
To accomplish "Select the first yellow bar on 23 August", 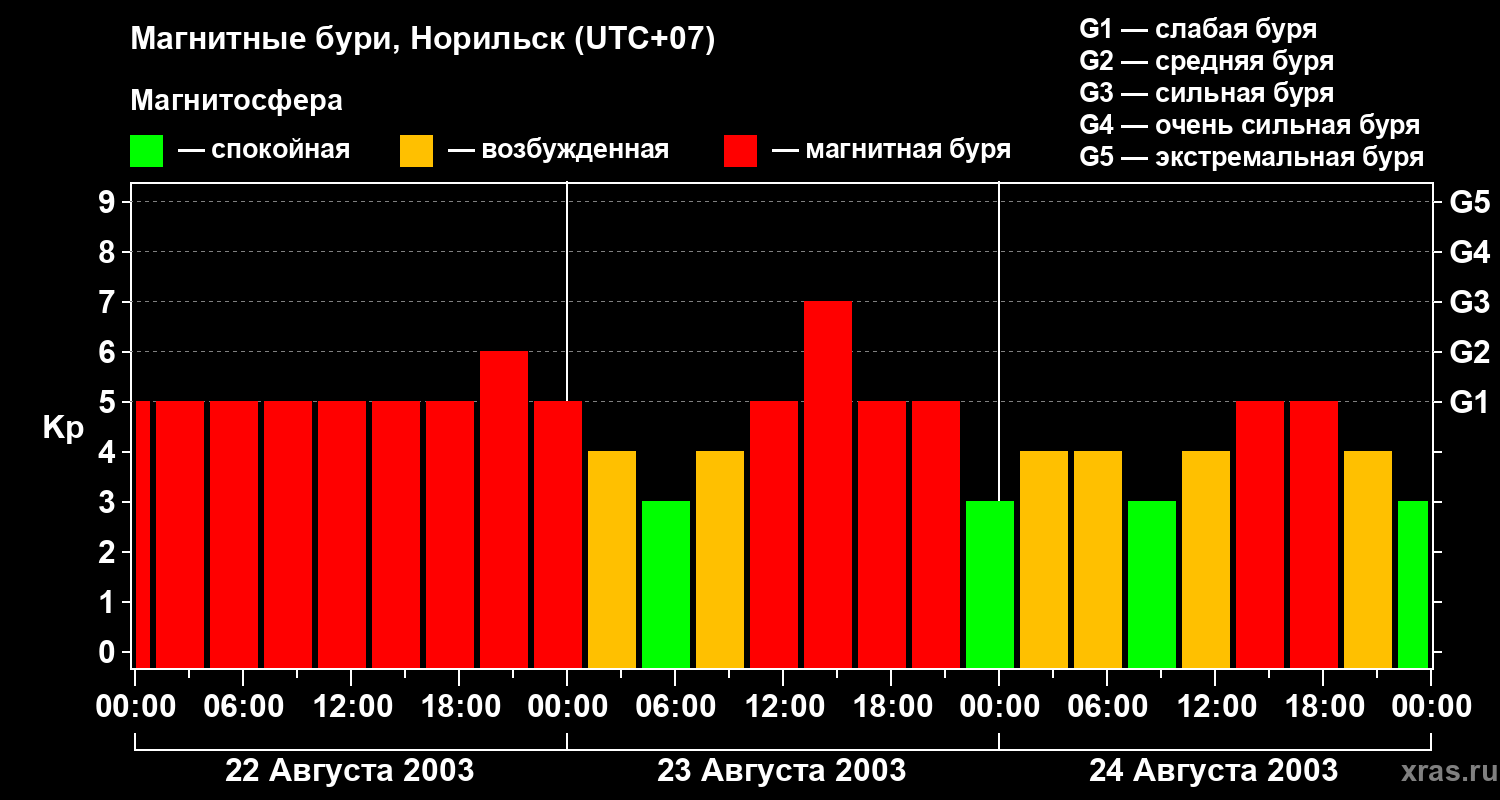I will pos(612,559).
